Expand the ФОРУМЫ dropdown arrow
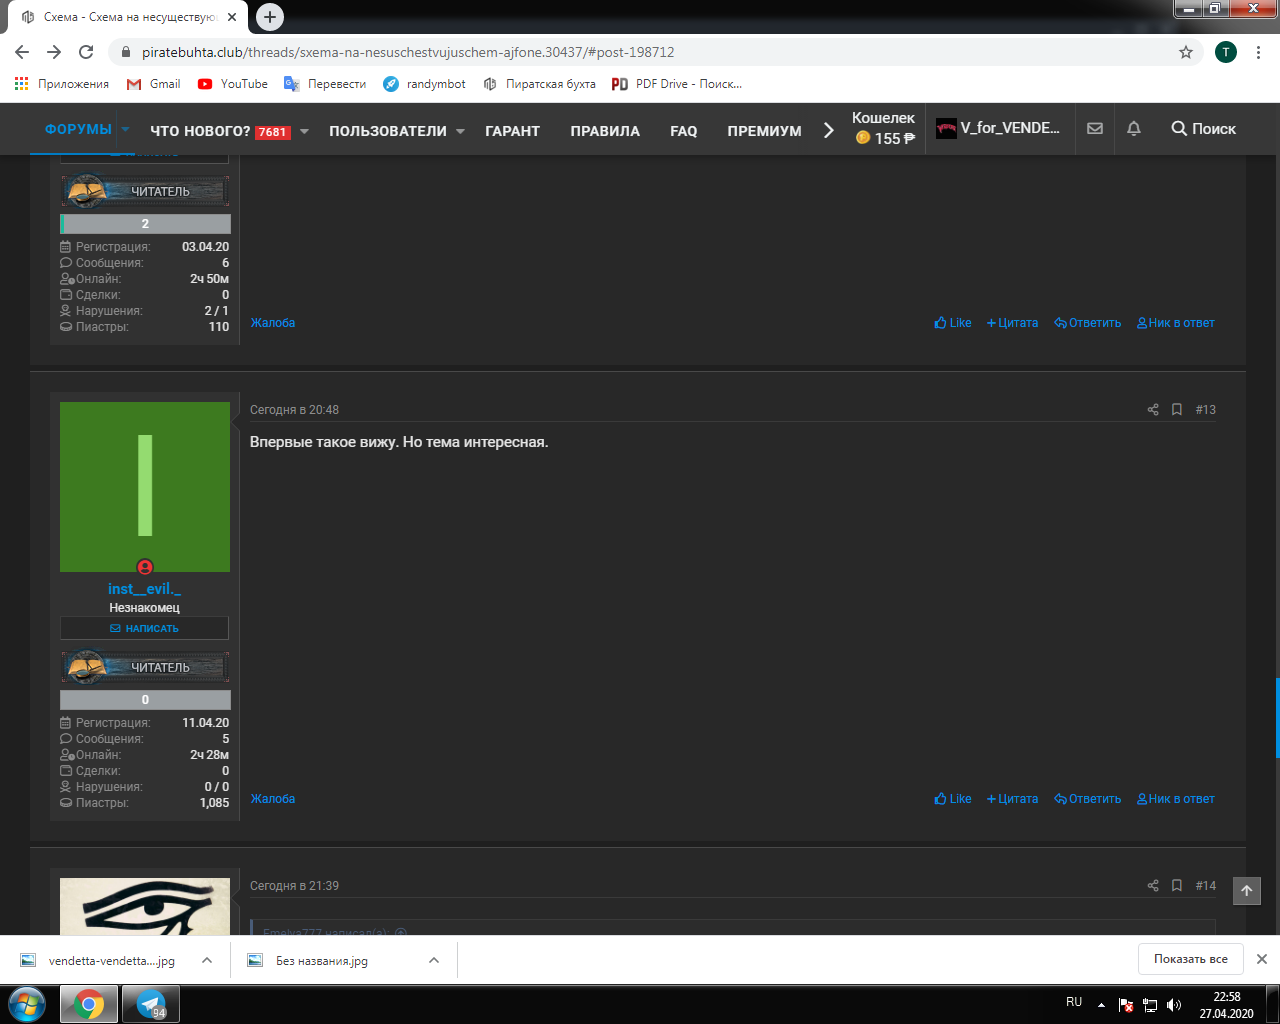Viewport: 1280px width, 1024px height. click(125, 130)
